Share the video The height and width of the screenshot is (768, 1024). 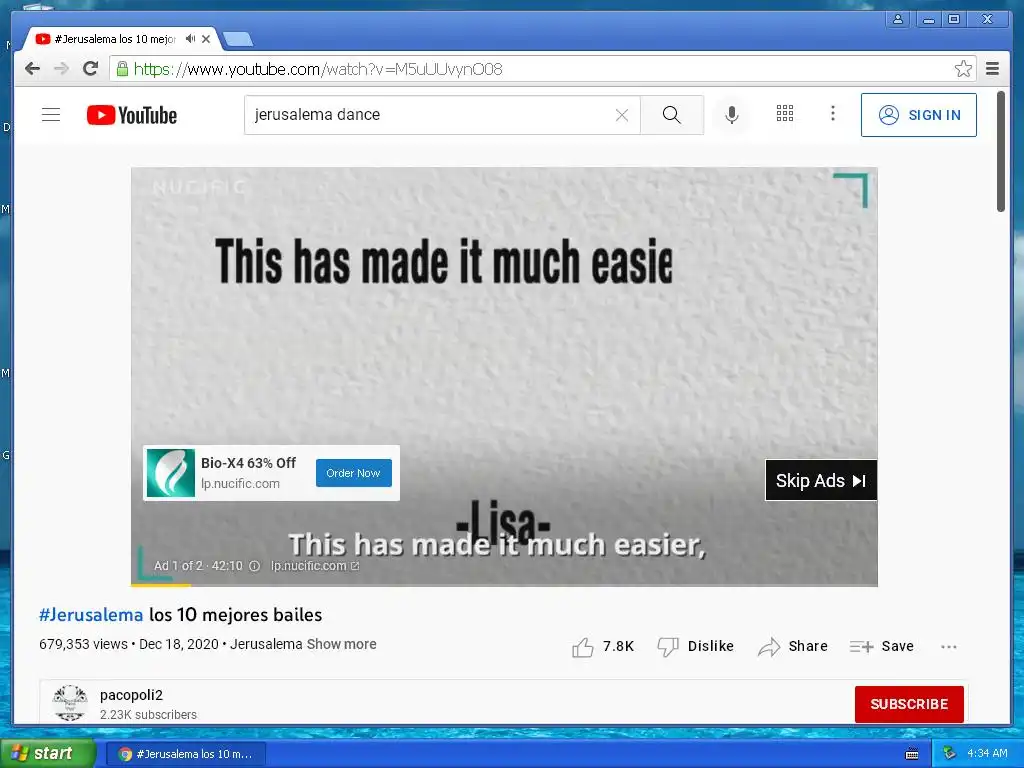point(792,646)
